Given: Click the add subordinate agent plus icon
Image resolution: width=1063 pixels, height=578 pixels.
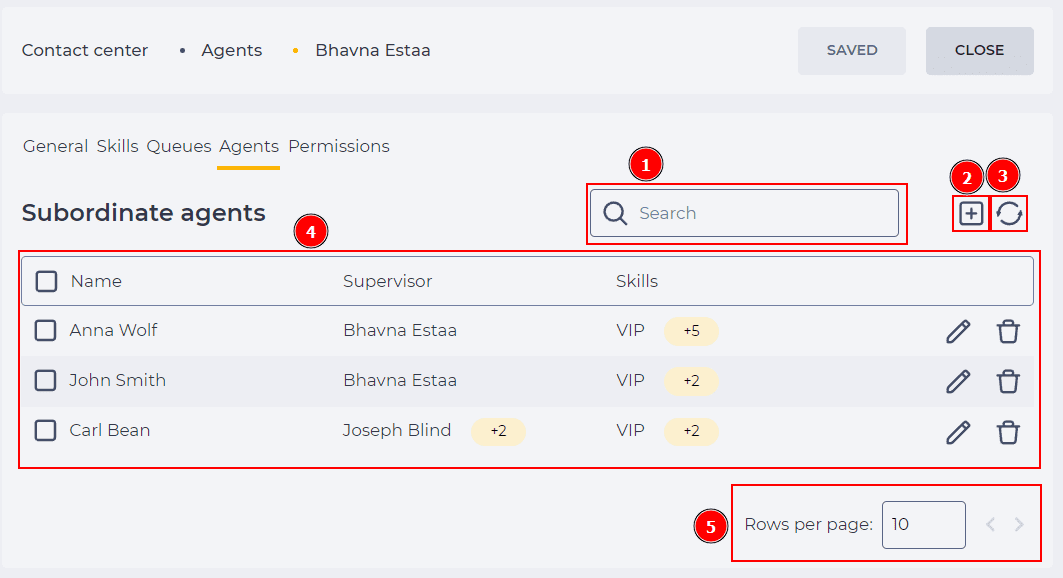Looking at the screenshot, I should click(971, 213).
